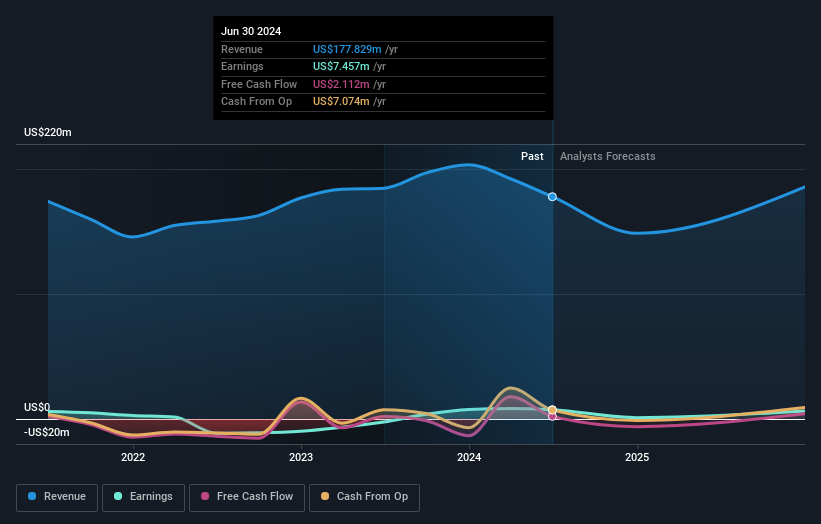Screen dimensions: 821x524
Task: Click the Jun 30 2024 tooltip date
Action: tap(251, 31)
